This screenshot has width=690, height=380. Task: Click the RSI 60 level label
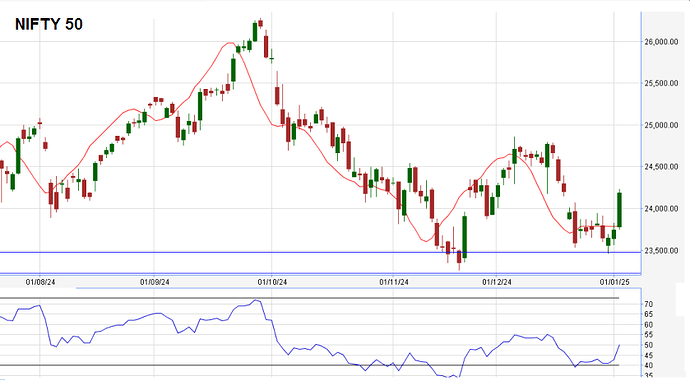click(649, 325)
